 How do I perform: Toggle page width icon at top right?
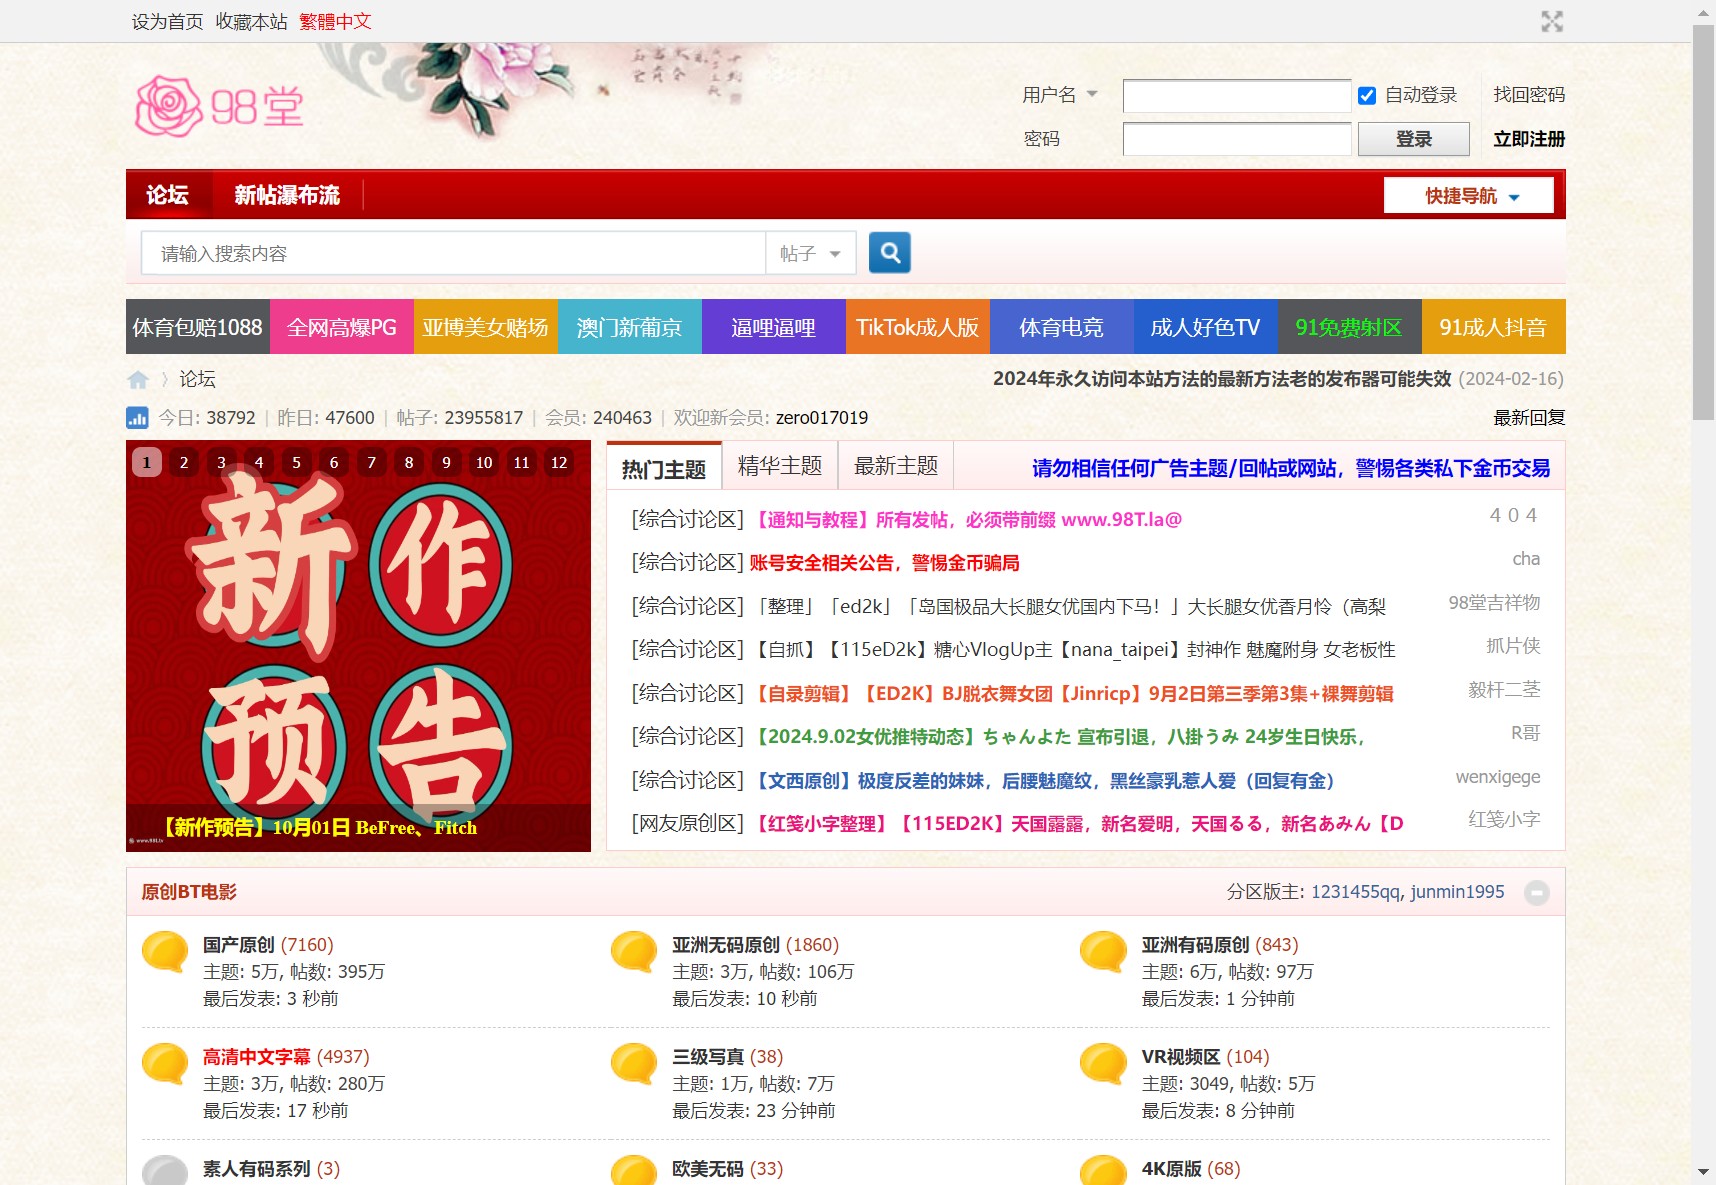[x=1551, y=22]
